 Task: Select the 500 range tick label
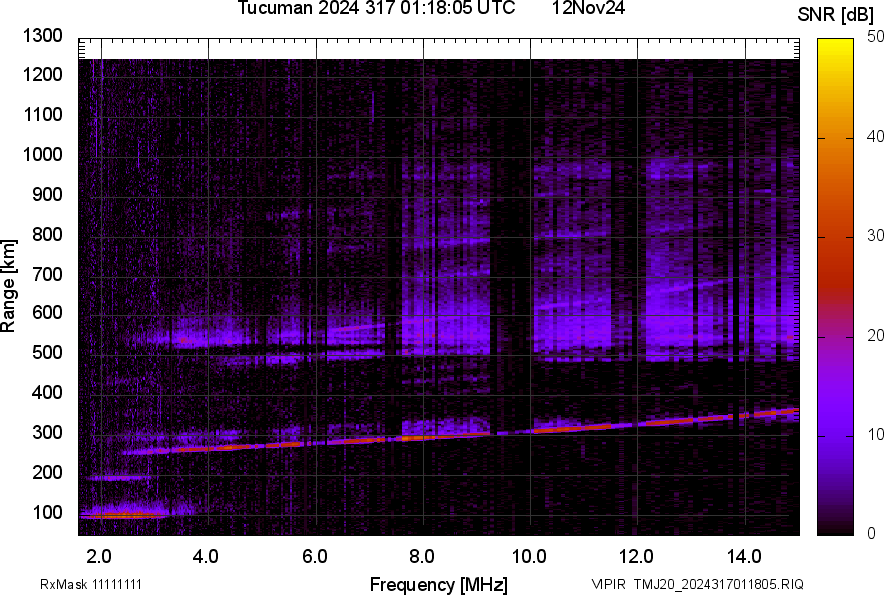point(47,353)
